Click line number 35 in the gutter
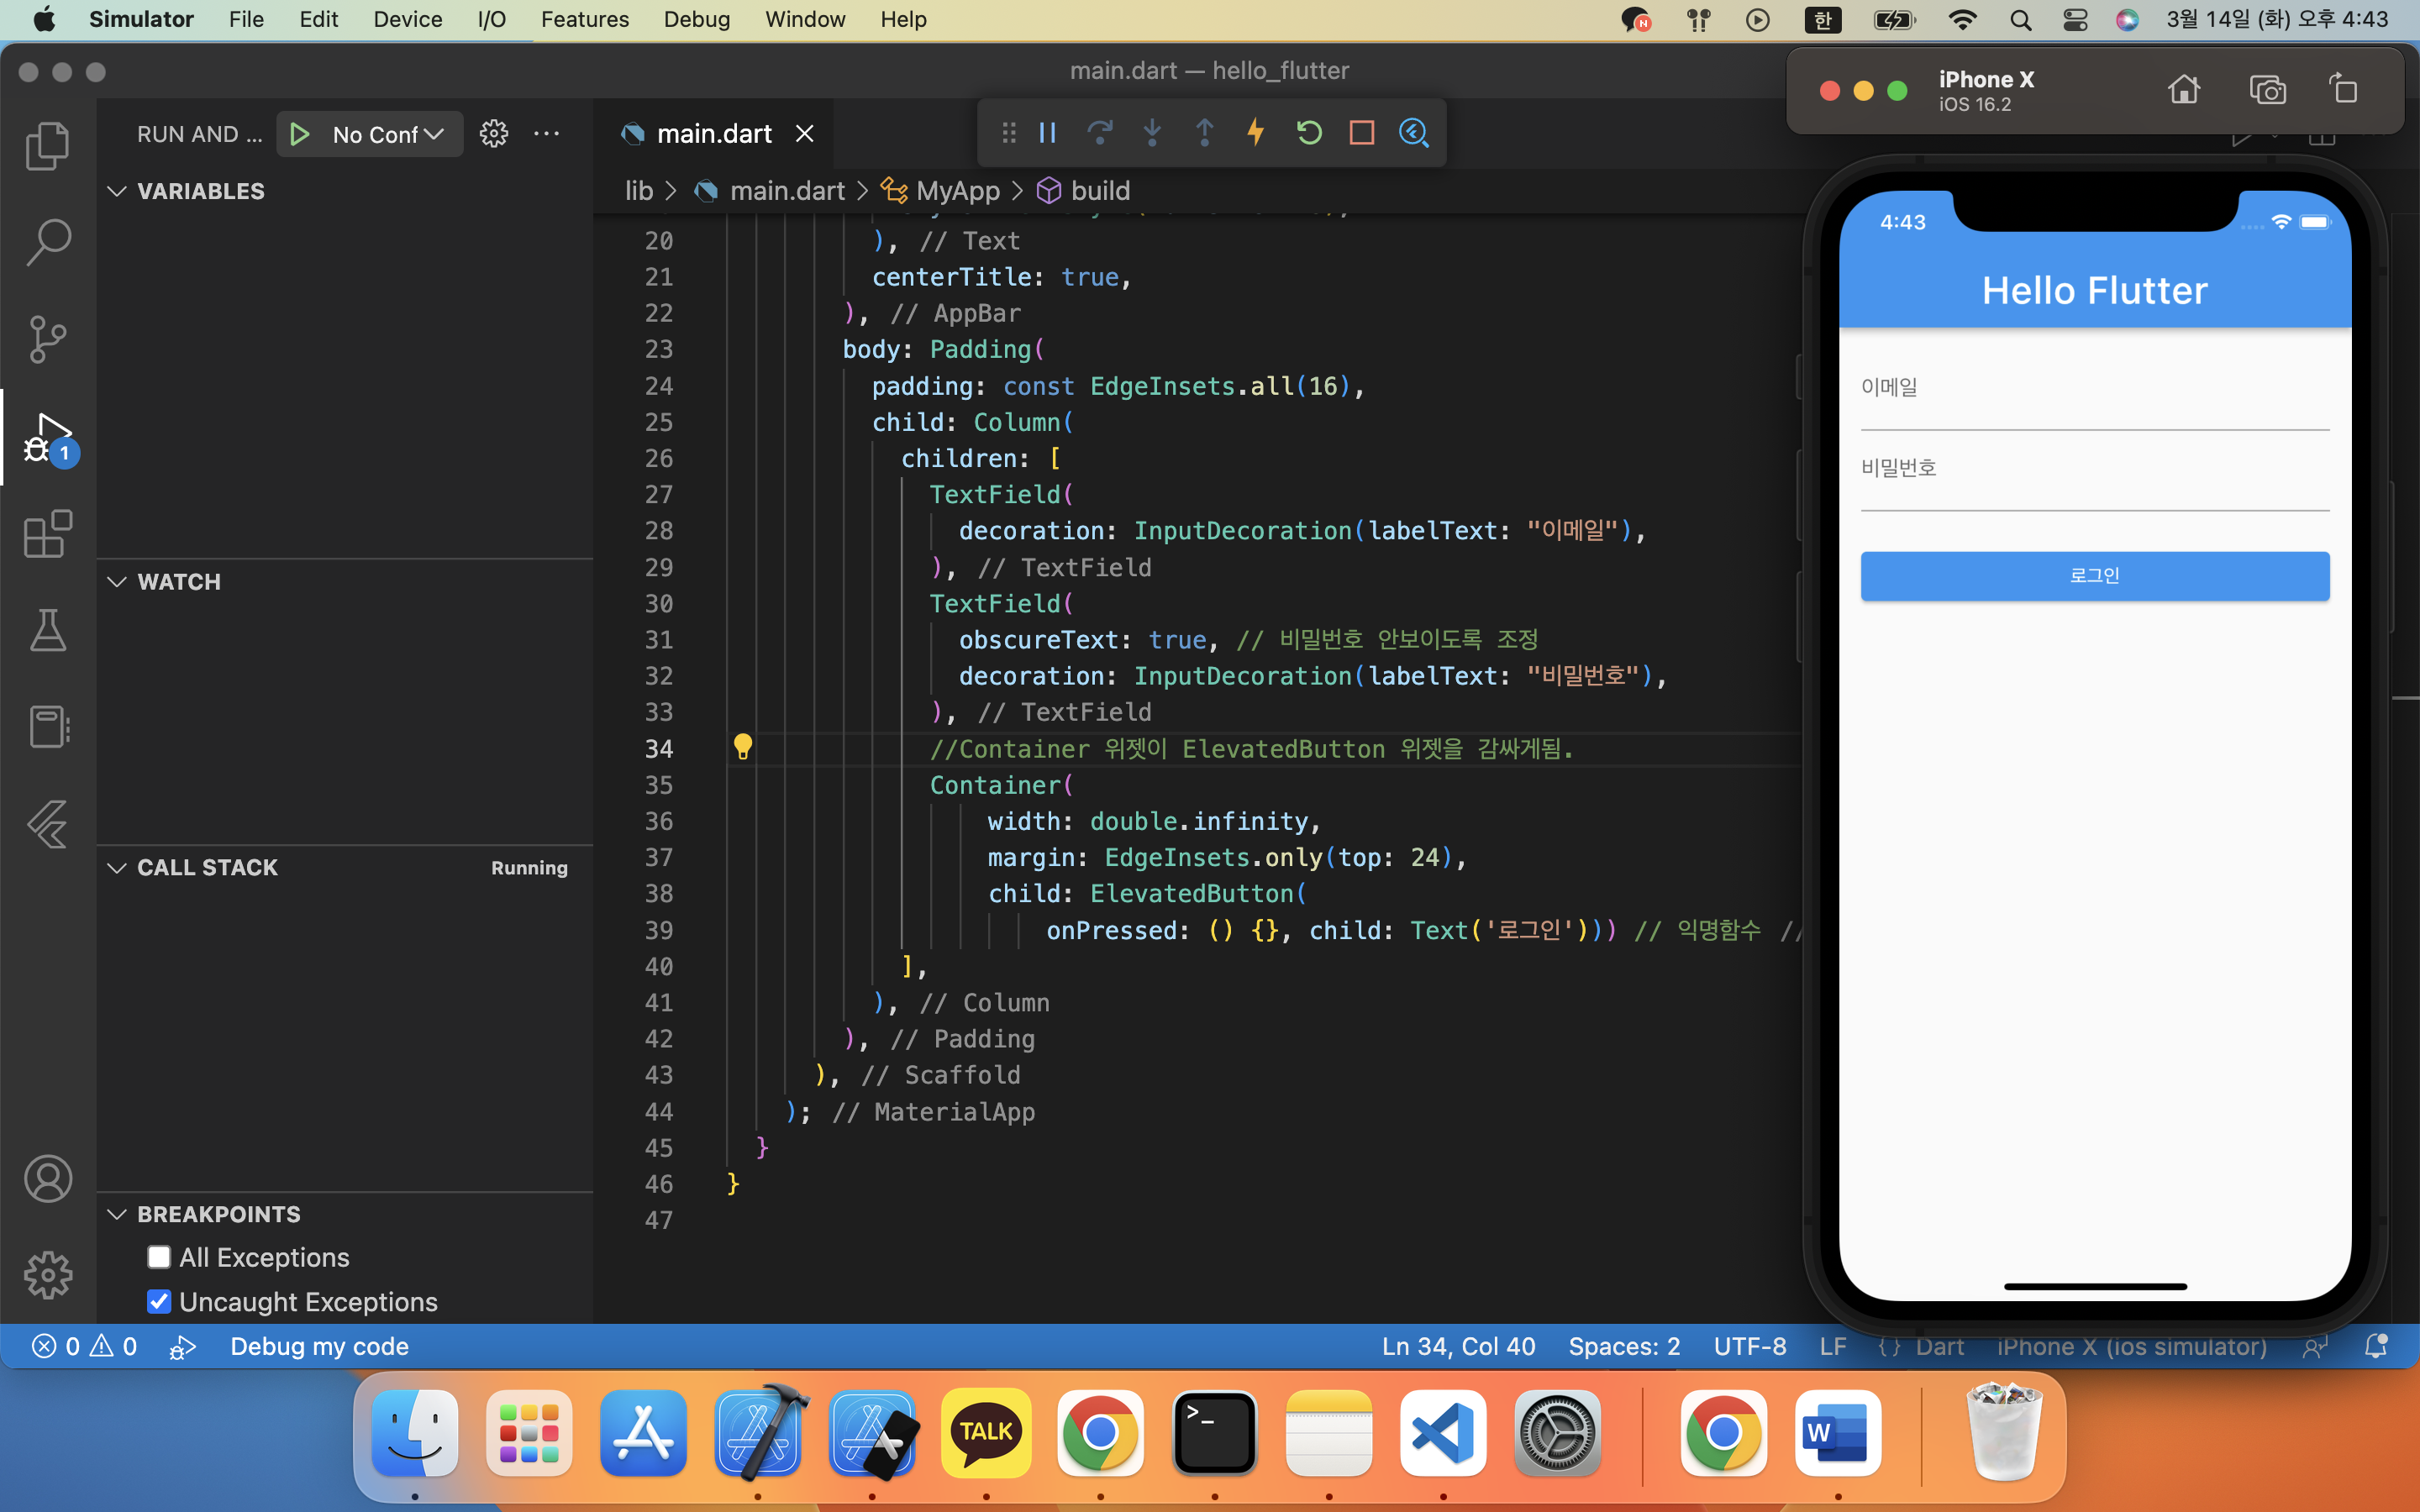Image resolution: width=2420 pixels, height=1512 pixels. coord(658,785)
